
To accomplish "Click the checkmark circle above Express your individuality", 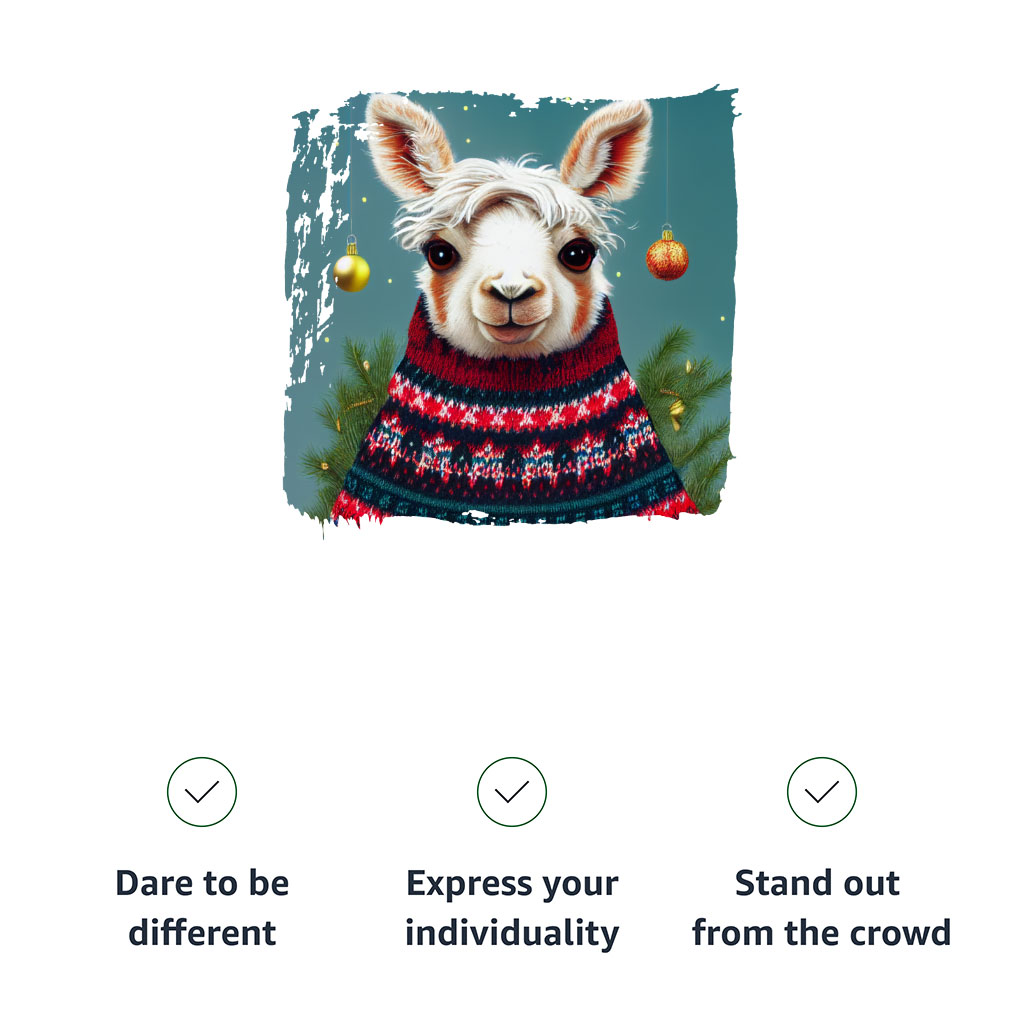I will [x=512, y=792].
